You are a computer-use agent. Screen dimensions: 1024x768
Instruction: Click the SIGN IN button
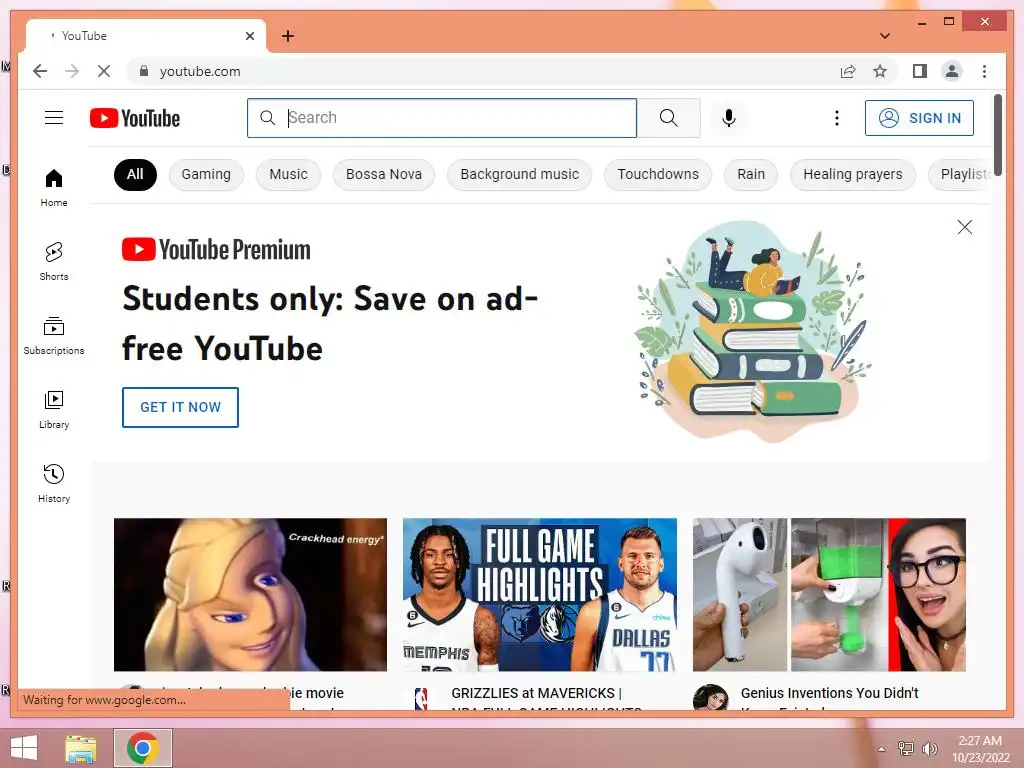tap(919, 118)
